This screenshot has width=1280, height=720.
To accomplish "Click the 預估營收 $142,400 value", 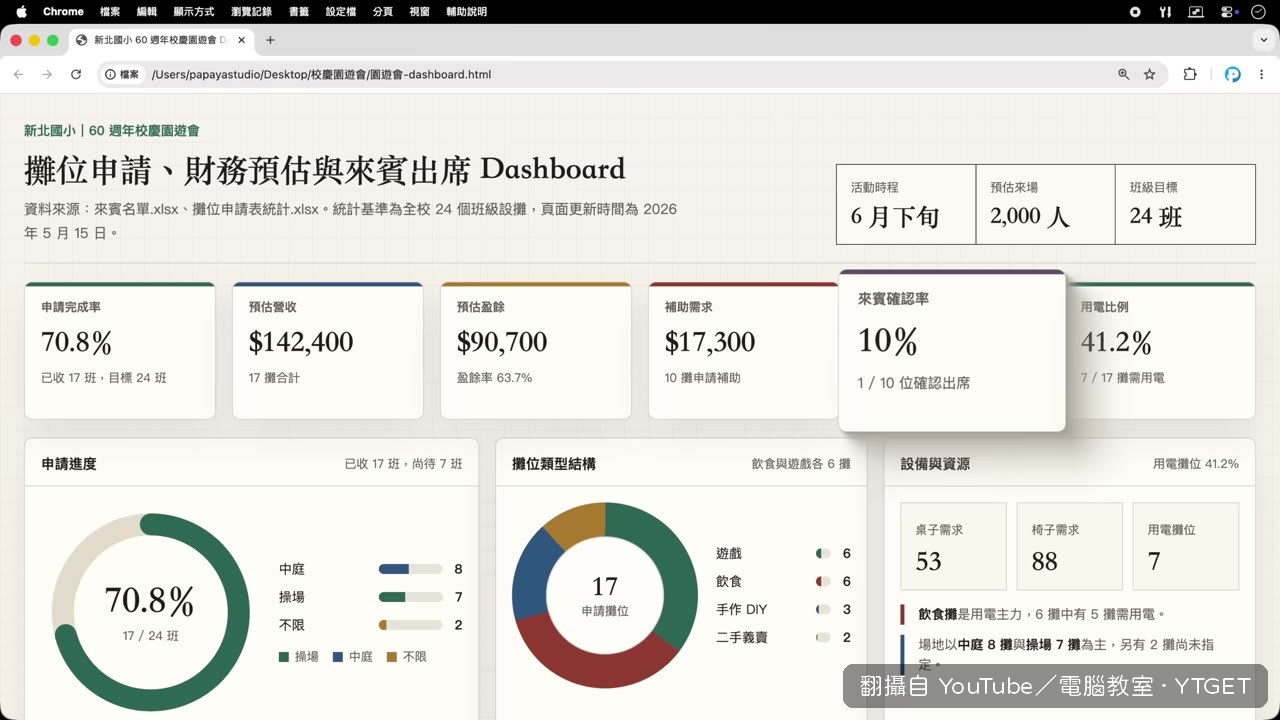I will tap(301, 342).
